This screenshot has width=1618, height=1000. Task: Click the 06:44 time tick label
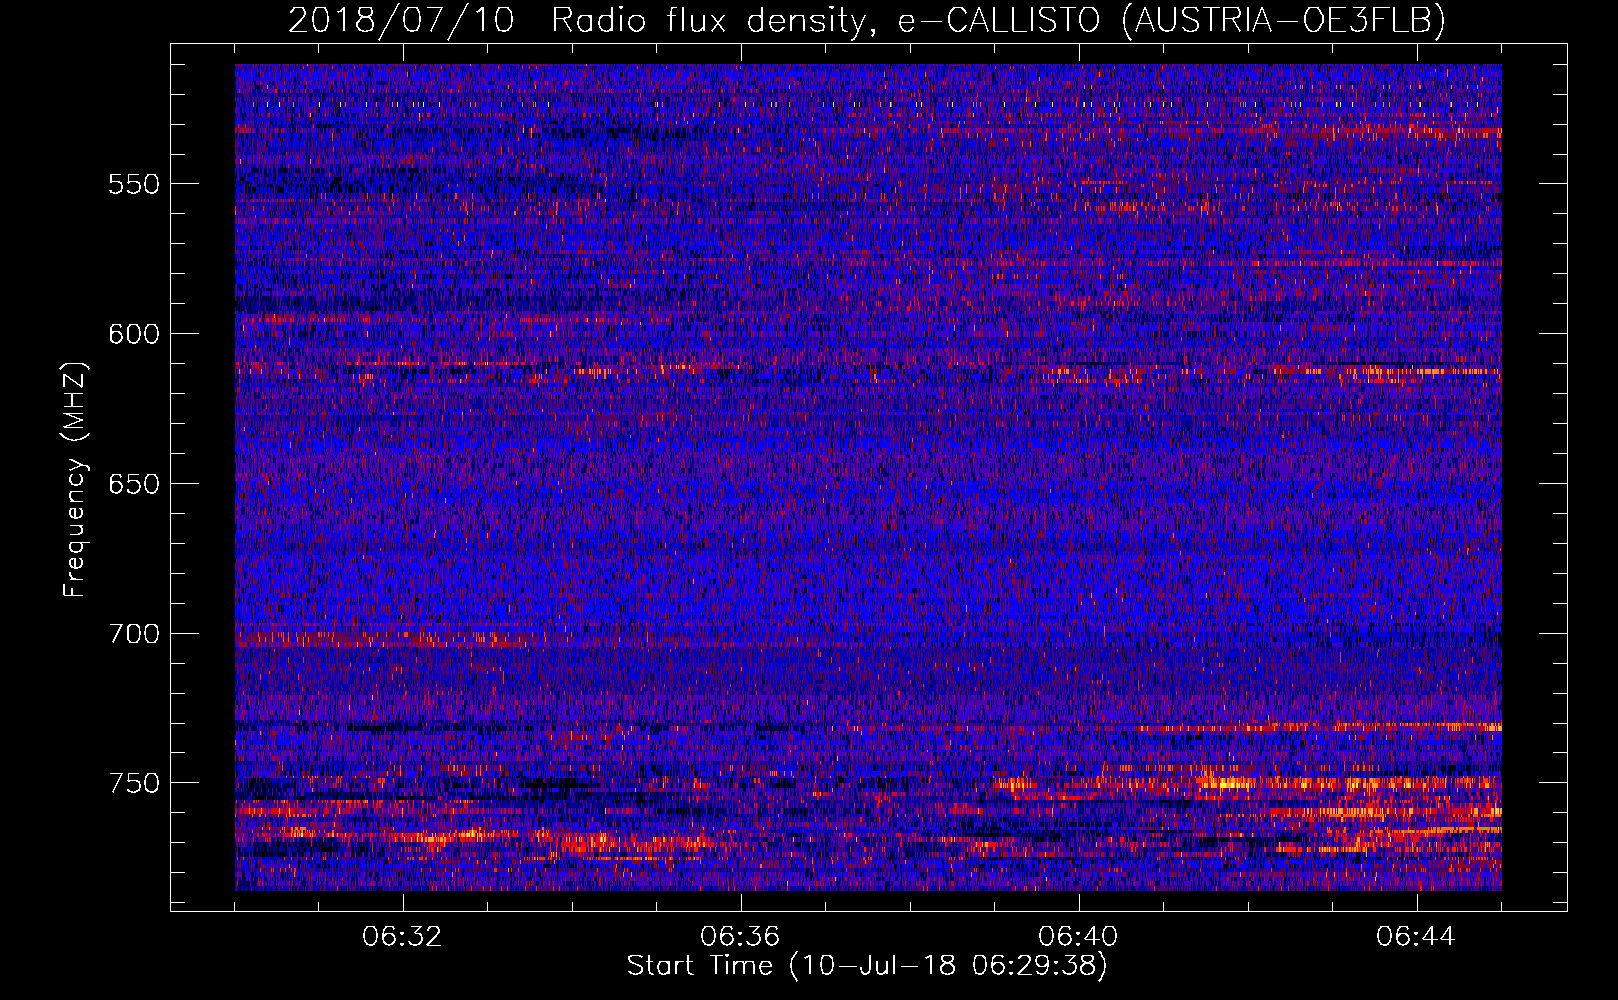[1416, 937]
